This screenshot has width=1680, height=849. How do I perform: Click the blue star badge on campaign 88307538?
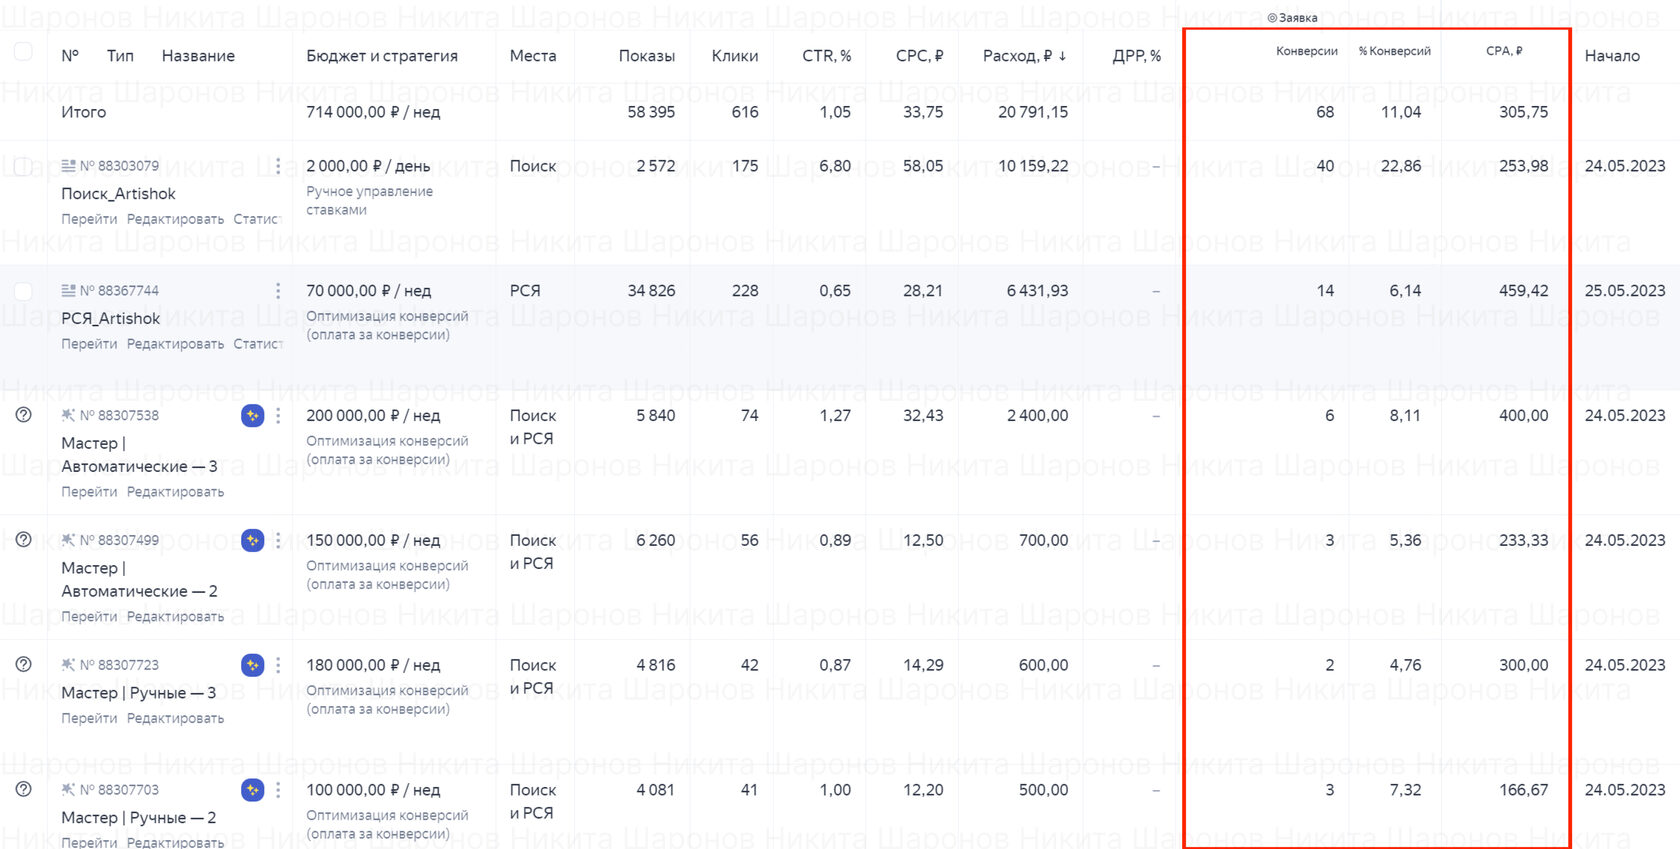(252, 415)
